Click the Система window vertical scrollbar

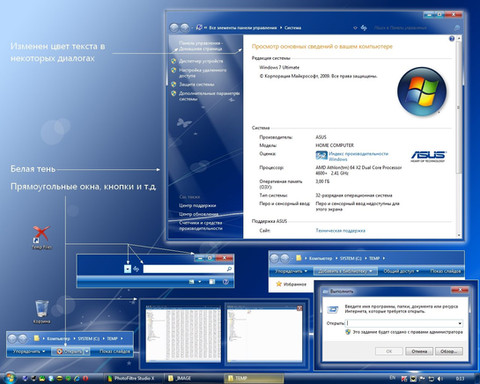coord(459,137)
